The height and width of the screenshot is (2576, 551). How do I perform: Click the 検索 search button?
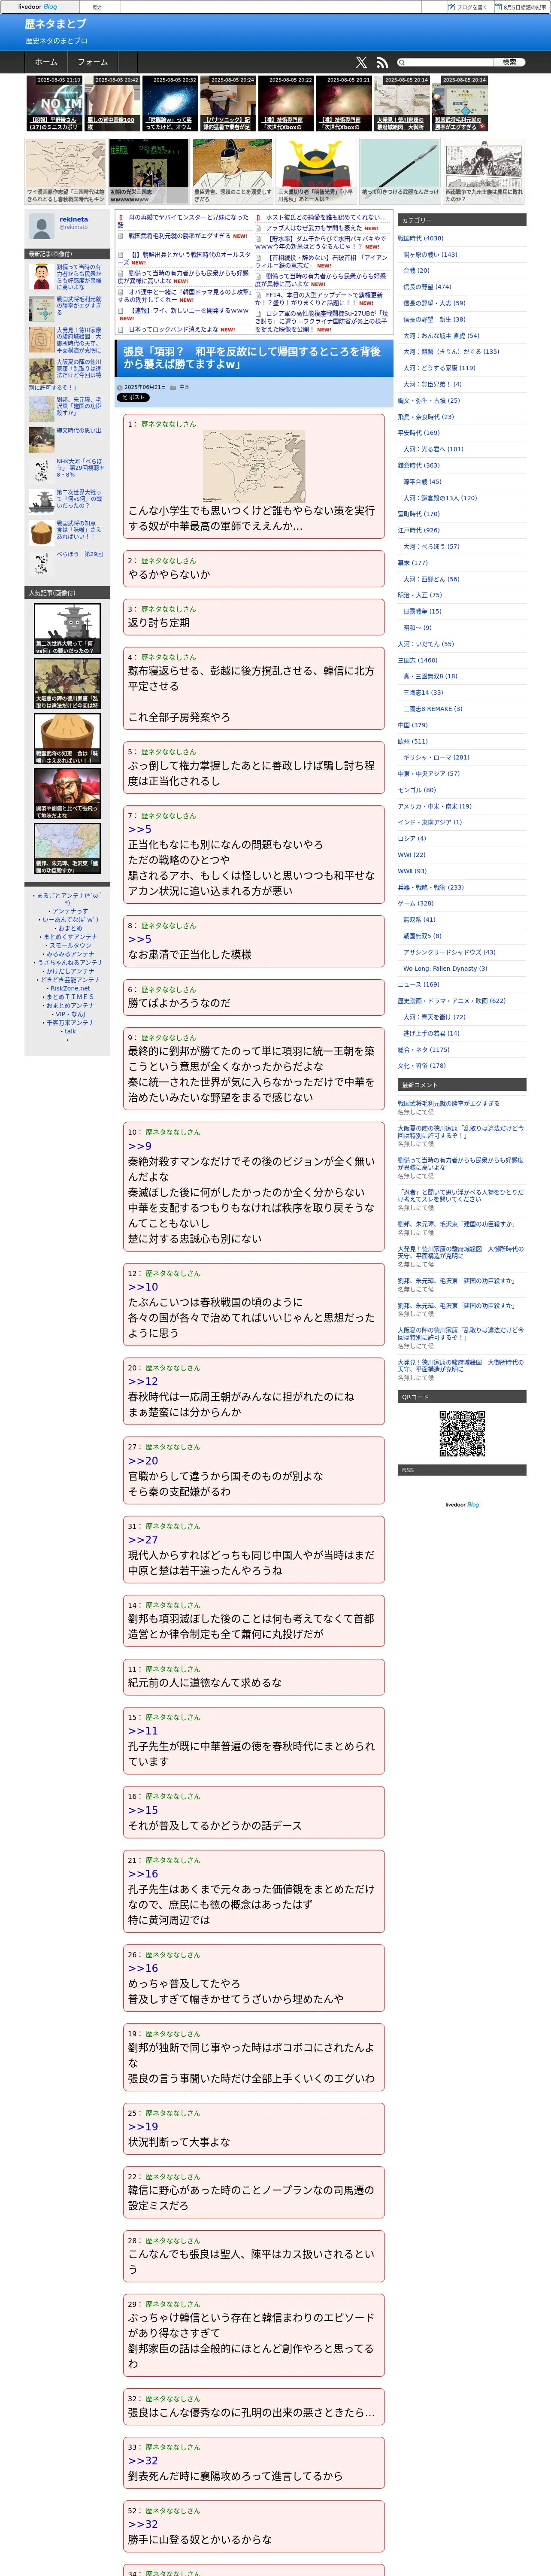(509, 62)
